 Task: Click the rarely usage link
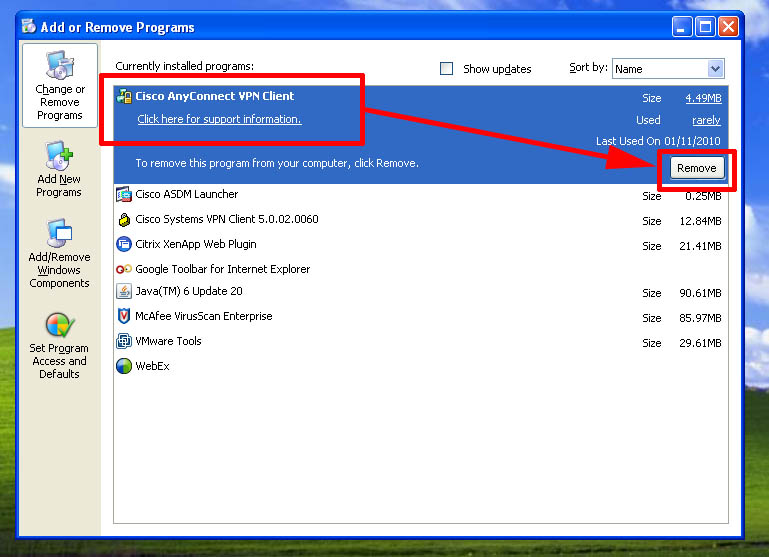[x=706, y=120]
